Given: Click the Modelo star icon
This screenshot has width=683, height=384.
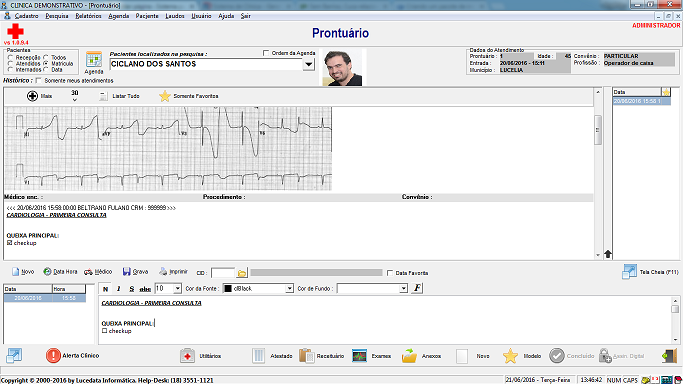Looking at the screenshot, I should [510, 356].
